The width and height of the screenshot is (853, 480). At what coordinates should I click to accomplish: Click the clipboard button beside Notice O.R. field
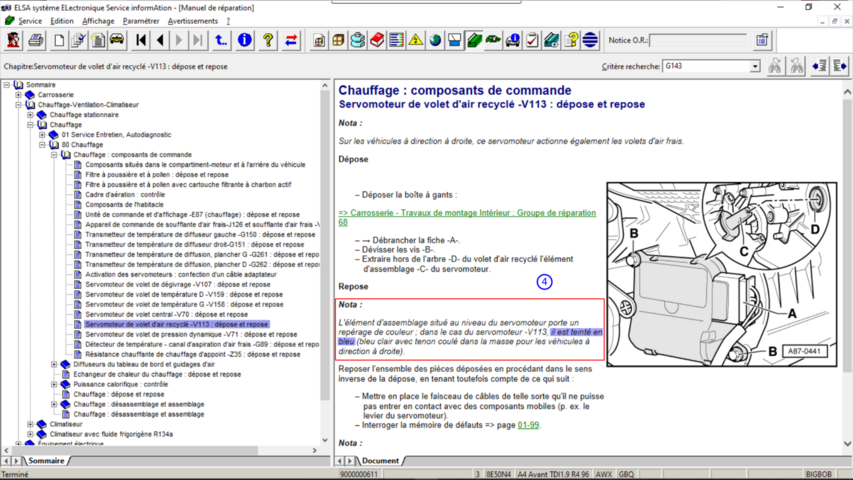[x=762, y=40]
